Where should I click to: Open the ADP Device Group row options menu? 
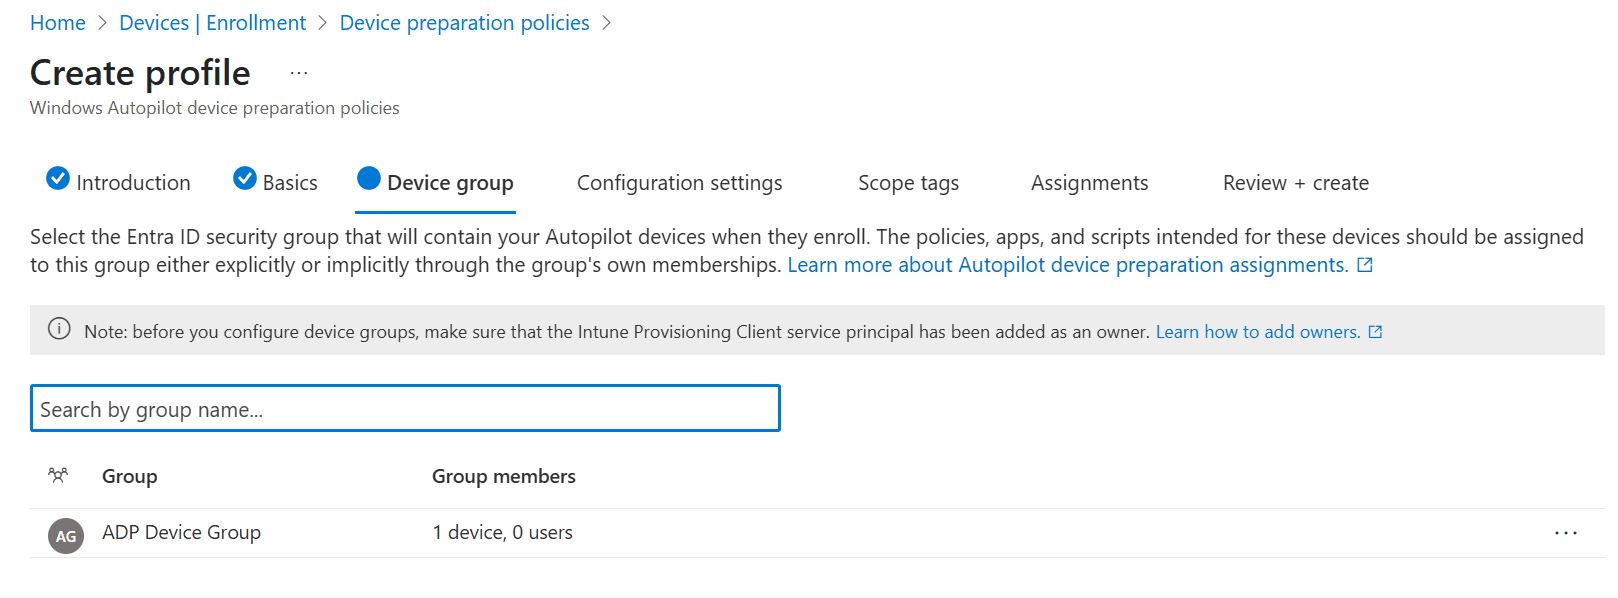coord(1565,533)
